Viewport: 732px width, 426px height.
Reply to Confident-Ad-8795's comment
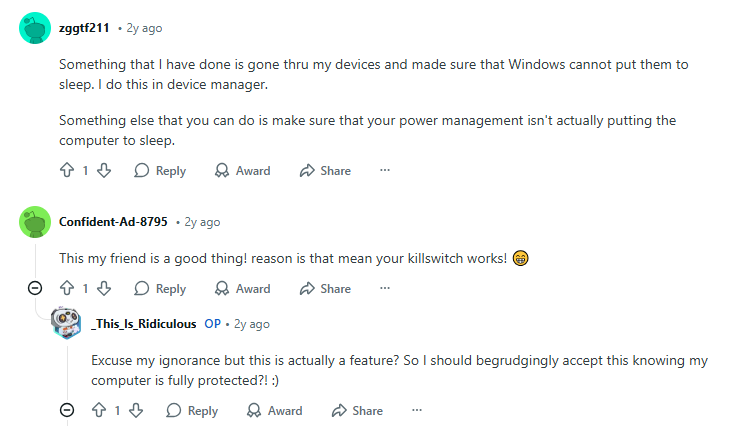click(x=160, y=289)
